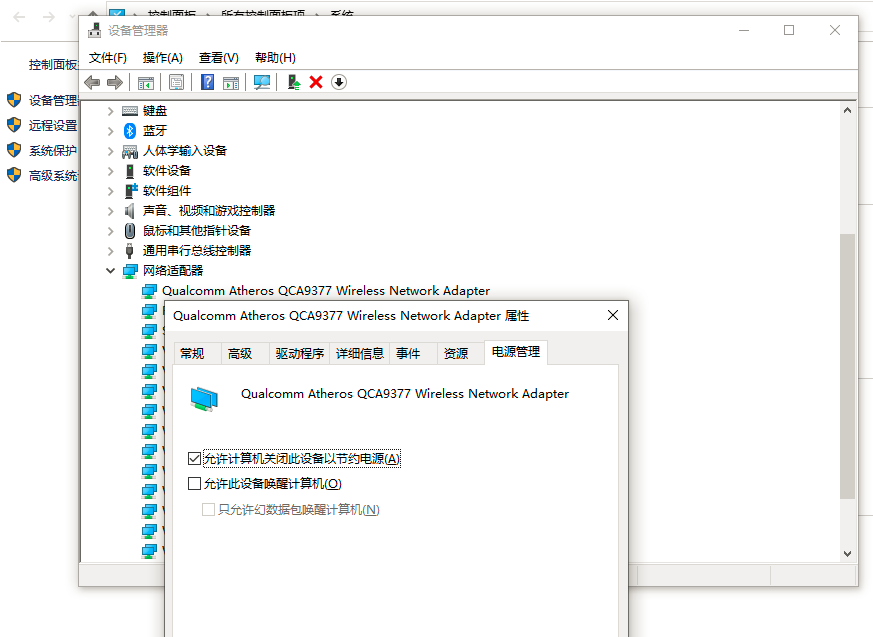Expand the 蓝牙 tree node
This screenshot has width=873, height=637.
tap(110, 131)
